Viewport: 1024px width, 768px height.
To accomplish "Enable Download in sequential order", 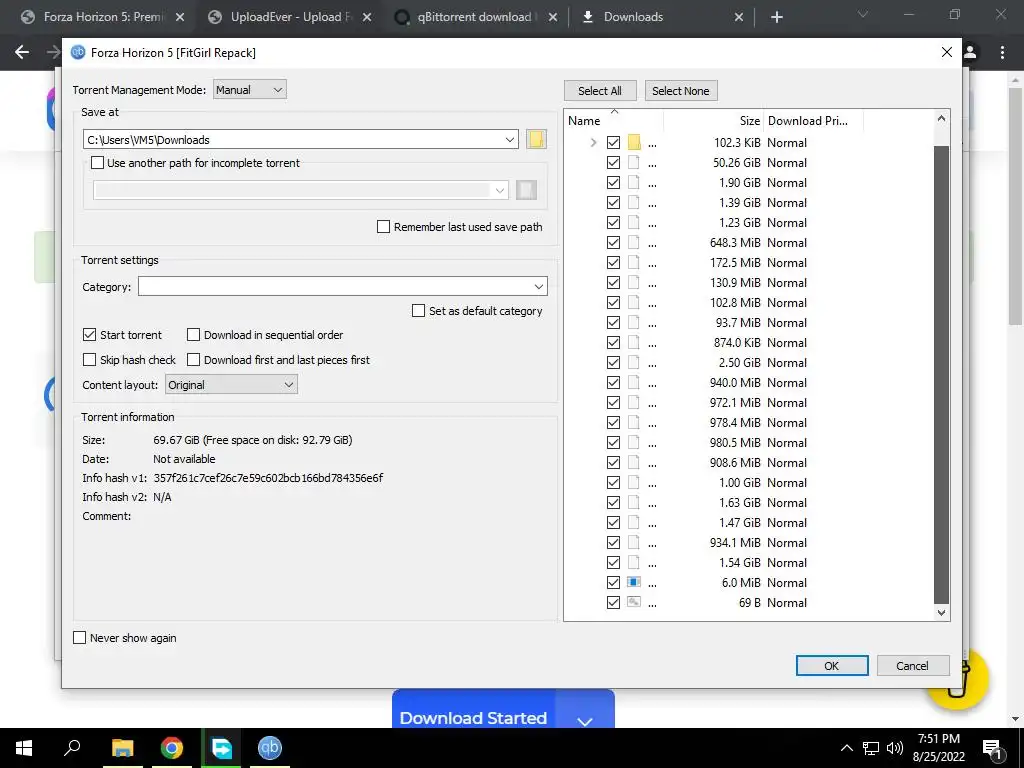I will [193, 335].
